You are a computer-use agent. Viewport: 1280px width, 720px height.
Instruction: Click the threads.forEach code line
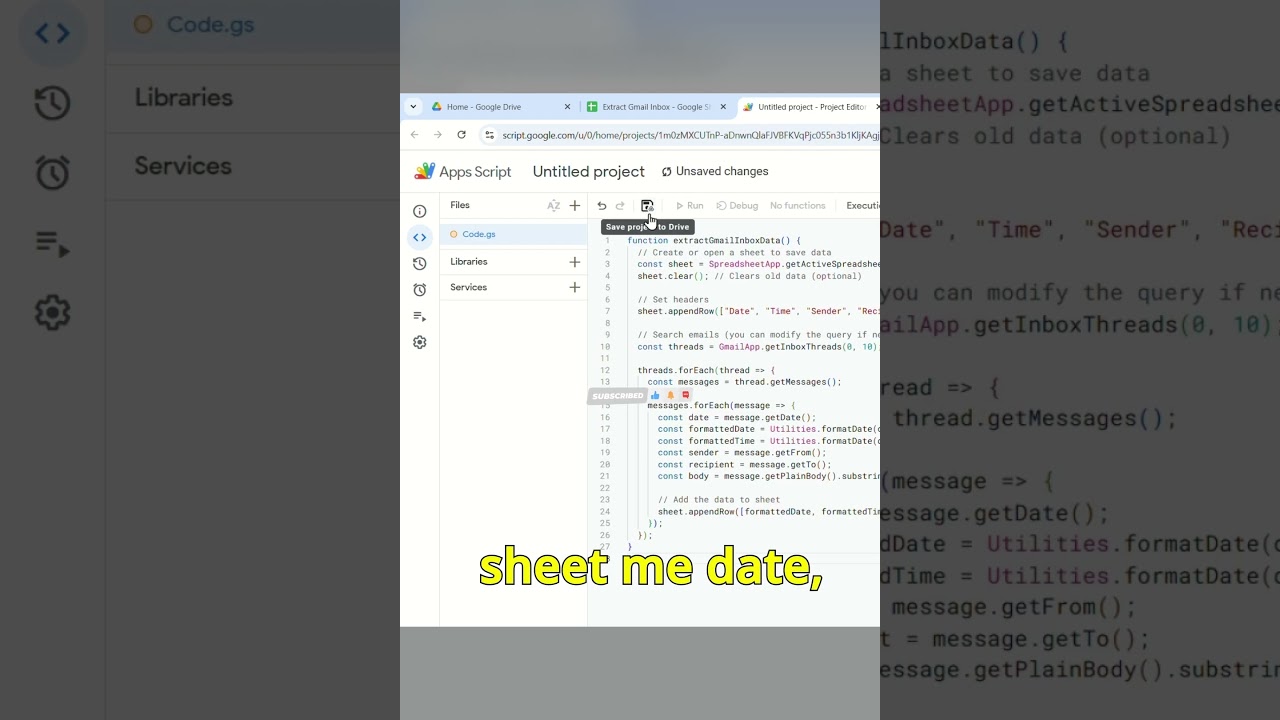pyautogui.click(x=706, y=370)
